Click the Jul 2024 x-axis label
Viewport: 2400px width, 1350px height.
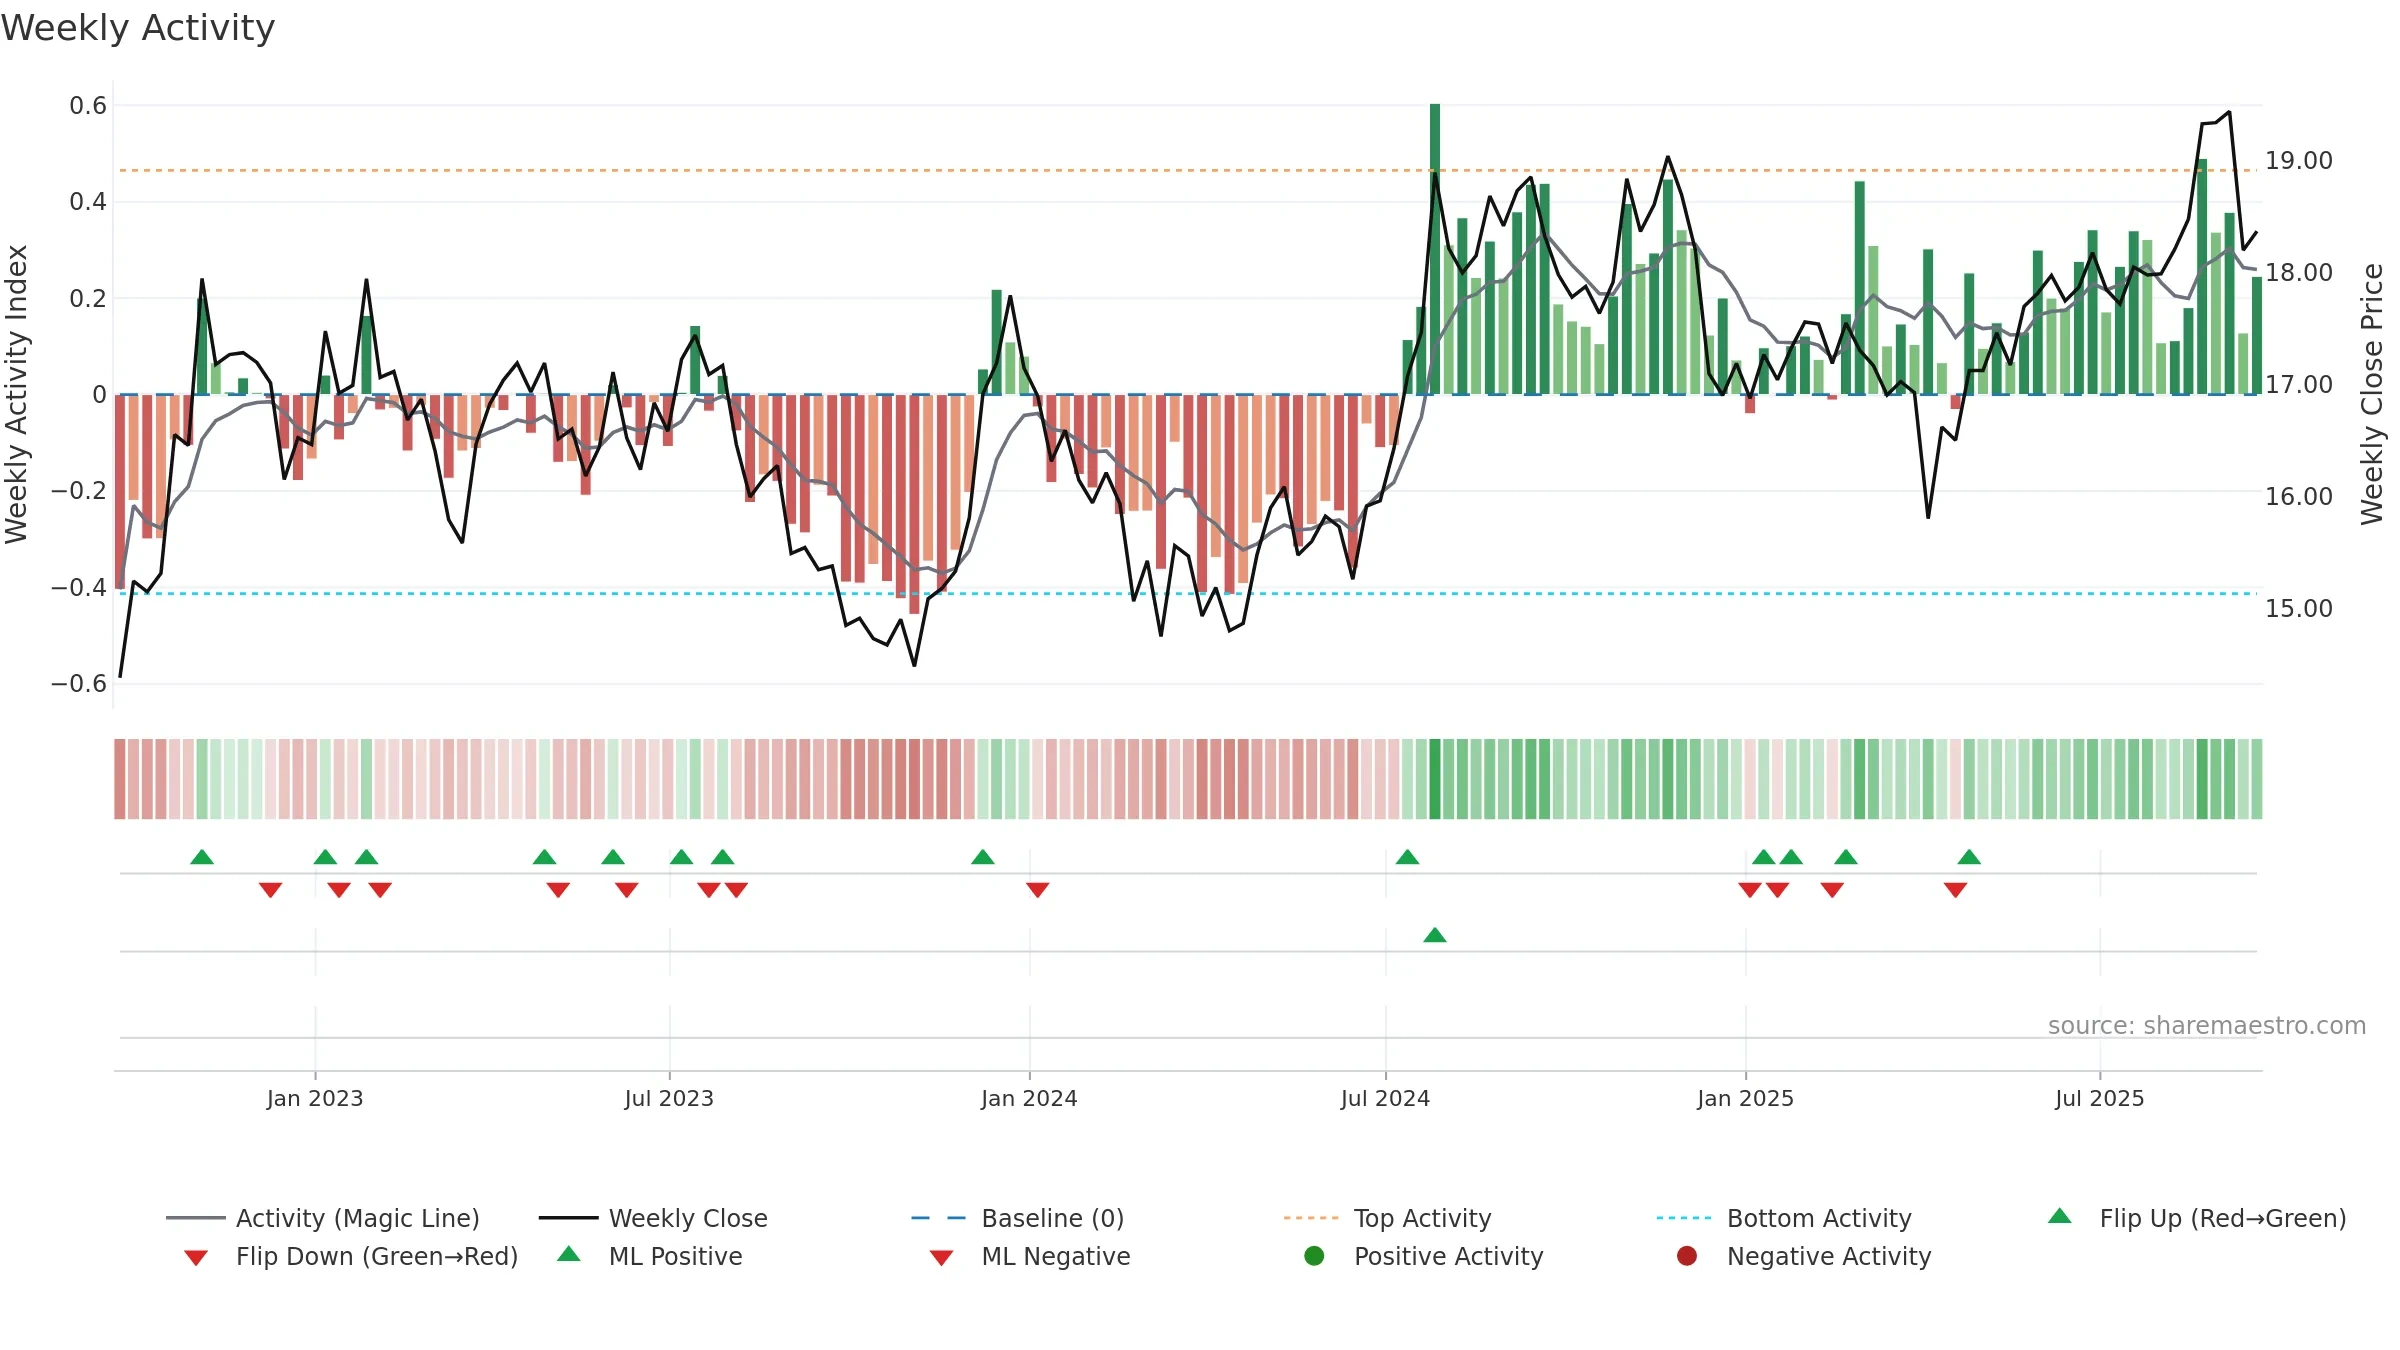[1385, 1098]
